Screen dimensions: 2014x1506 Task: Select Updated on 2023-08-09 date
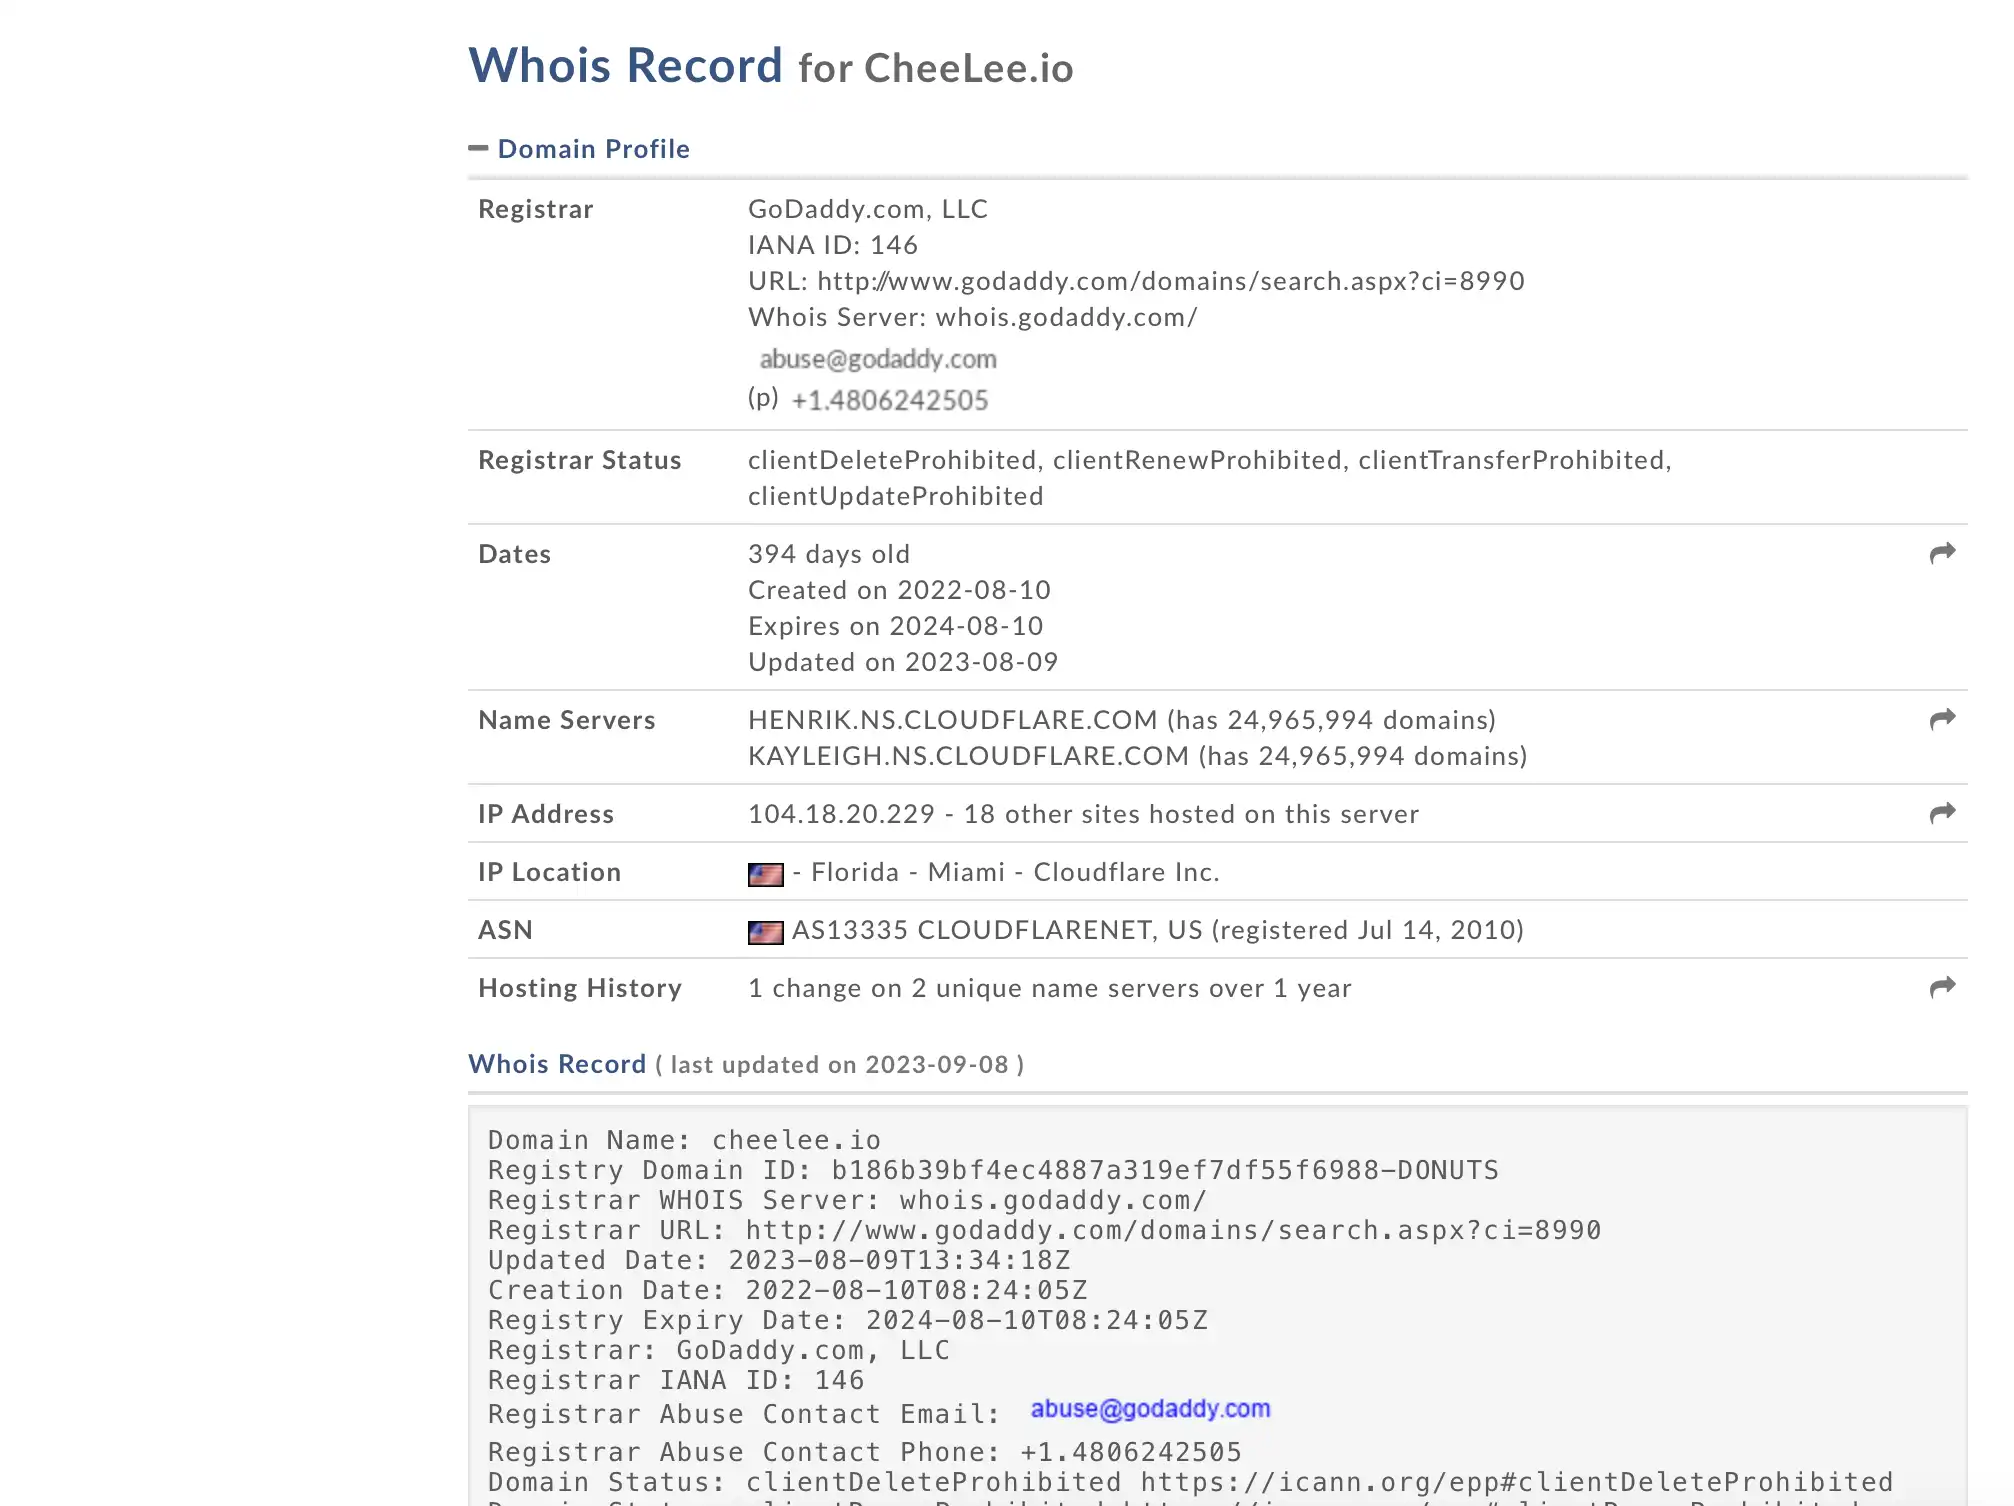903,662
